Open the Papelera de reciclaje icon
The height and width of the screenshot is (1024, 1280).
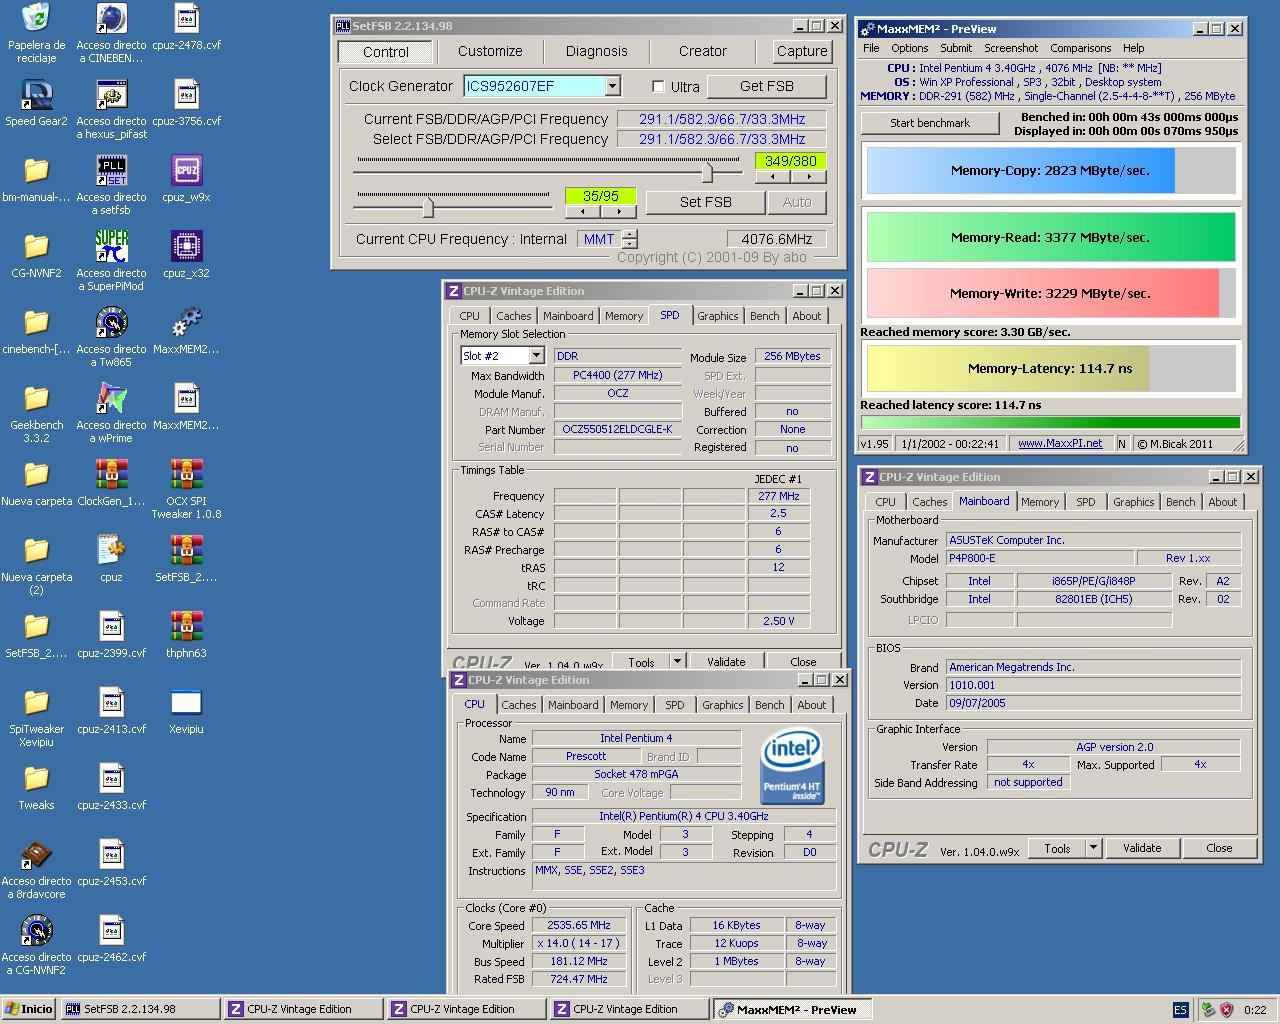coord(36,19)
